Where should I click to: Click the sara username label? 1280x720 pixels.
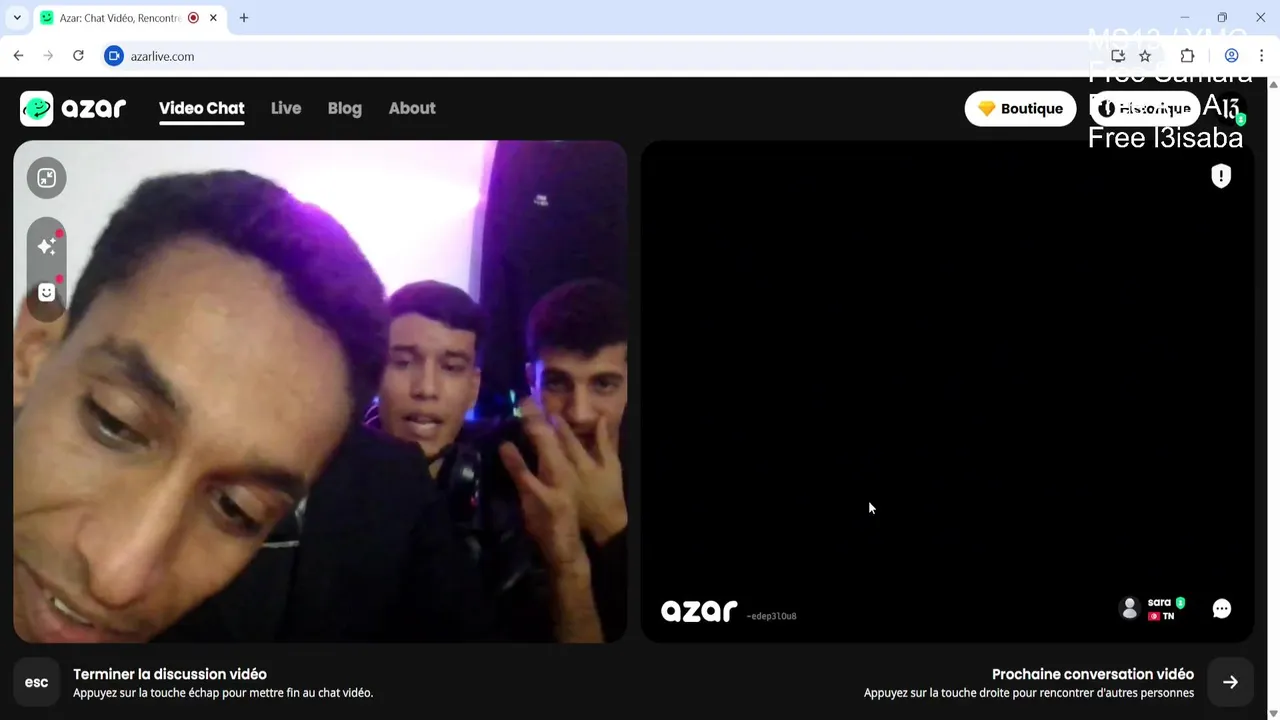[1159, 603]
